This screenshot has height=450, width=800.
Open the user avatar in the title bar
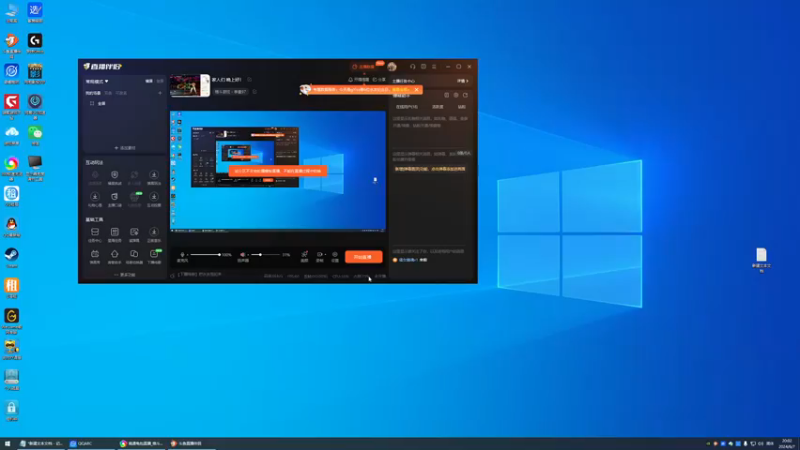pos(392,67)
